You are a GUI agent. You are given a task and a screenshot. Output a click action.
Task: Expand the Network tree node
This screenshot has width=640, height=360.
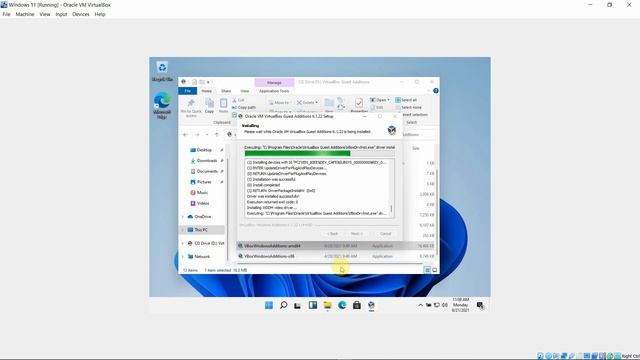[x=182, y=257]
